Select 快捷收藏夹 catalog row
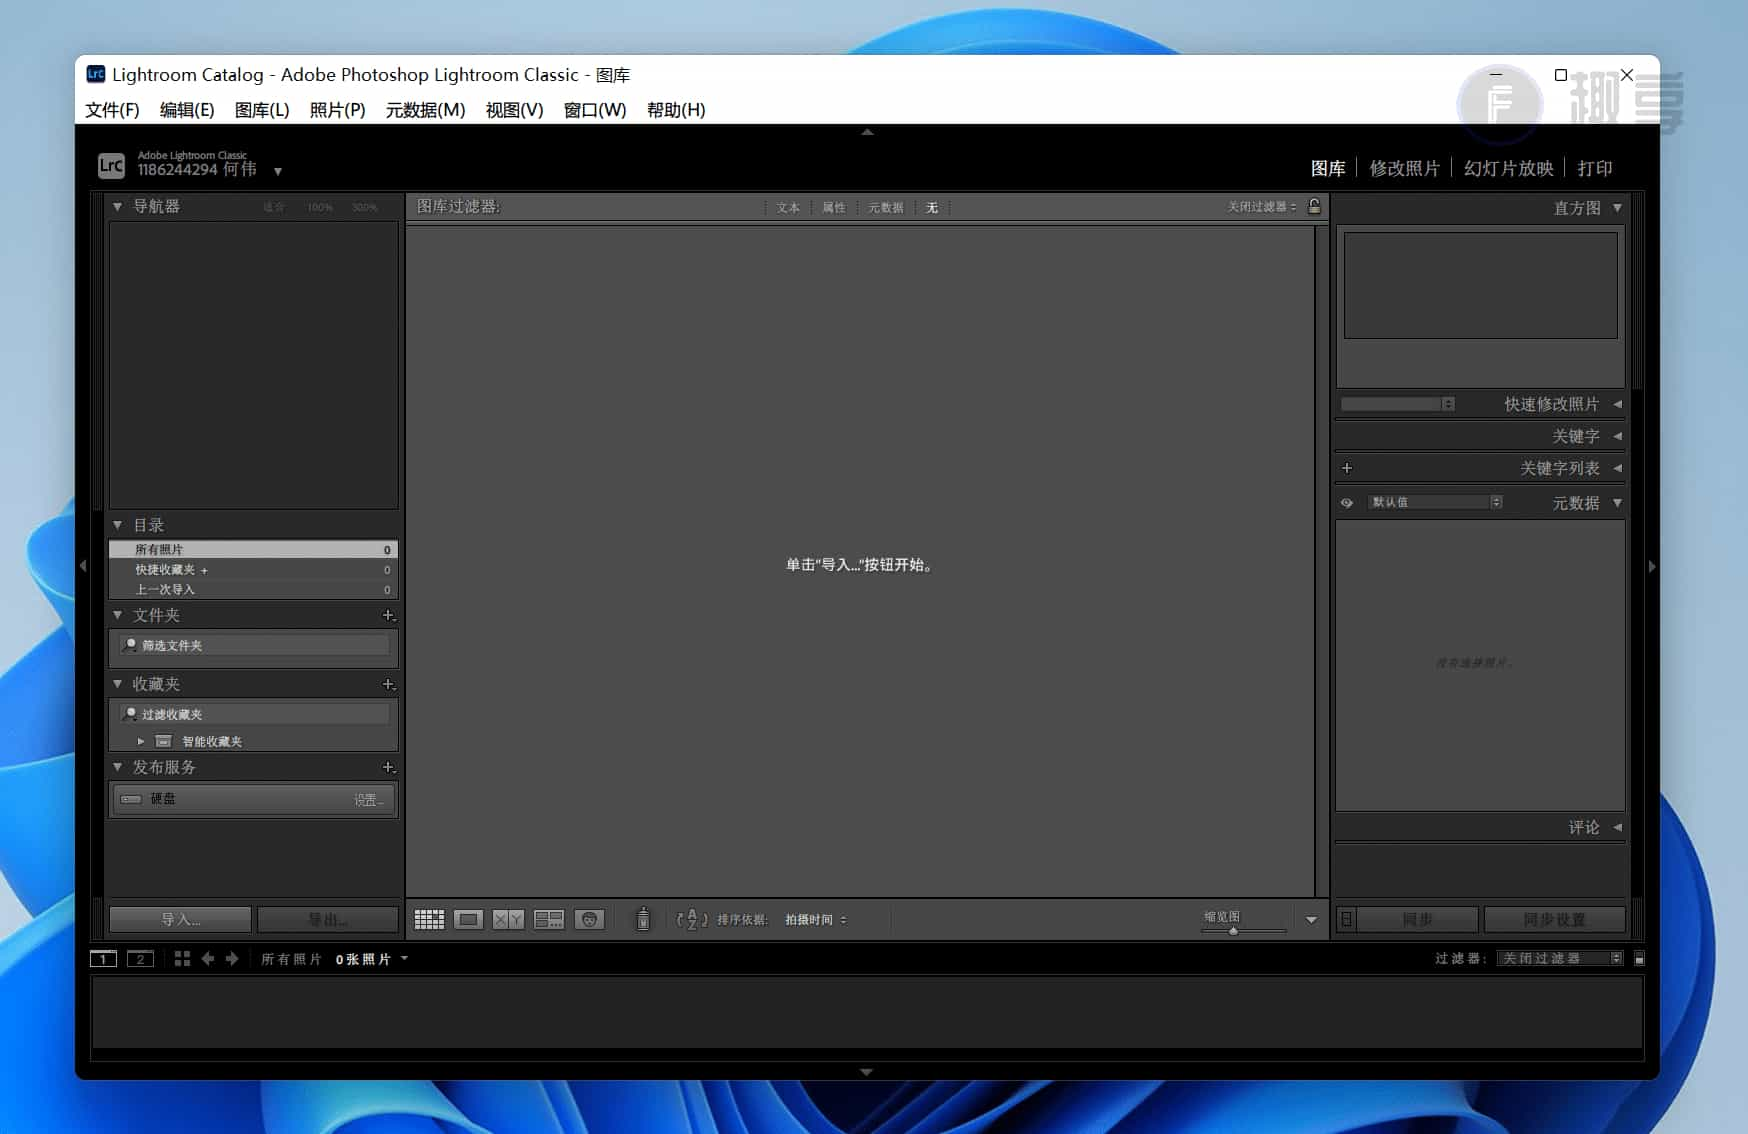This screenshot has width=1748, height=1134. pyautogui.click(x=253, y=569)
